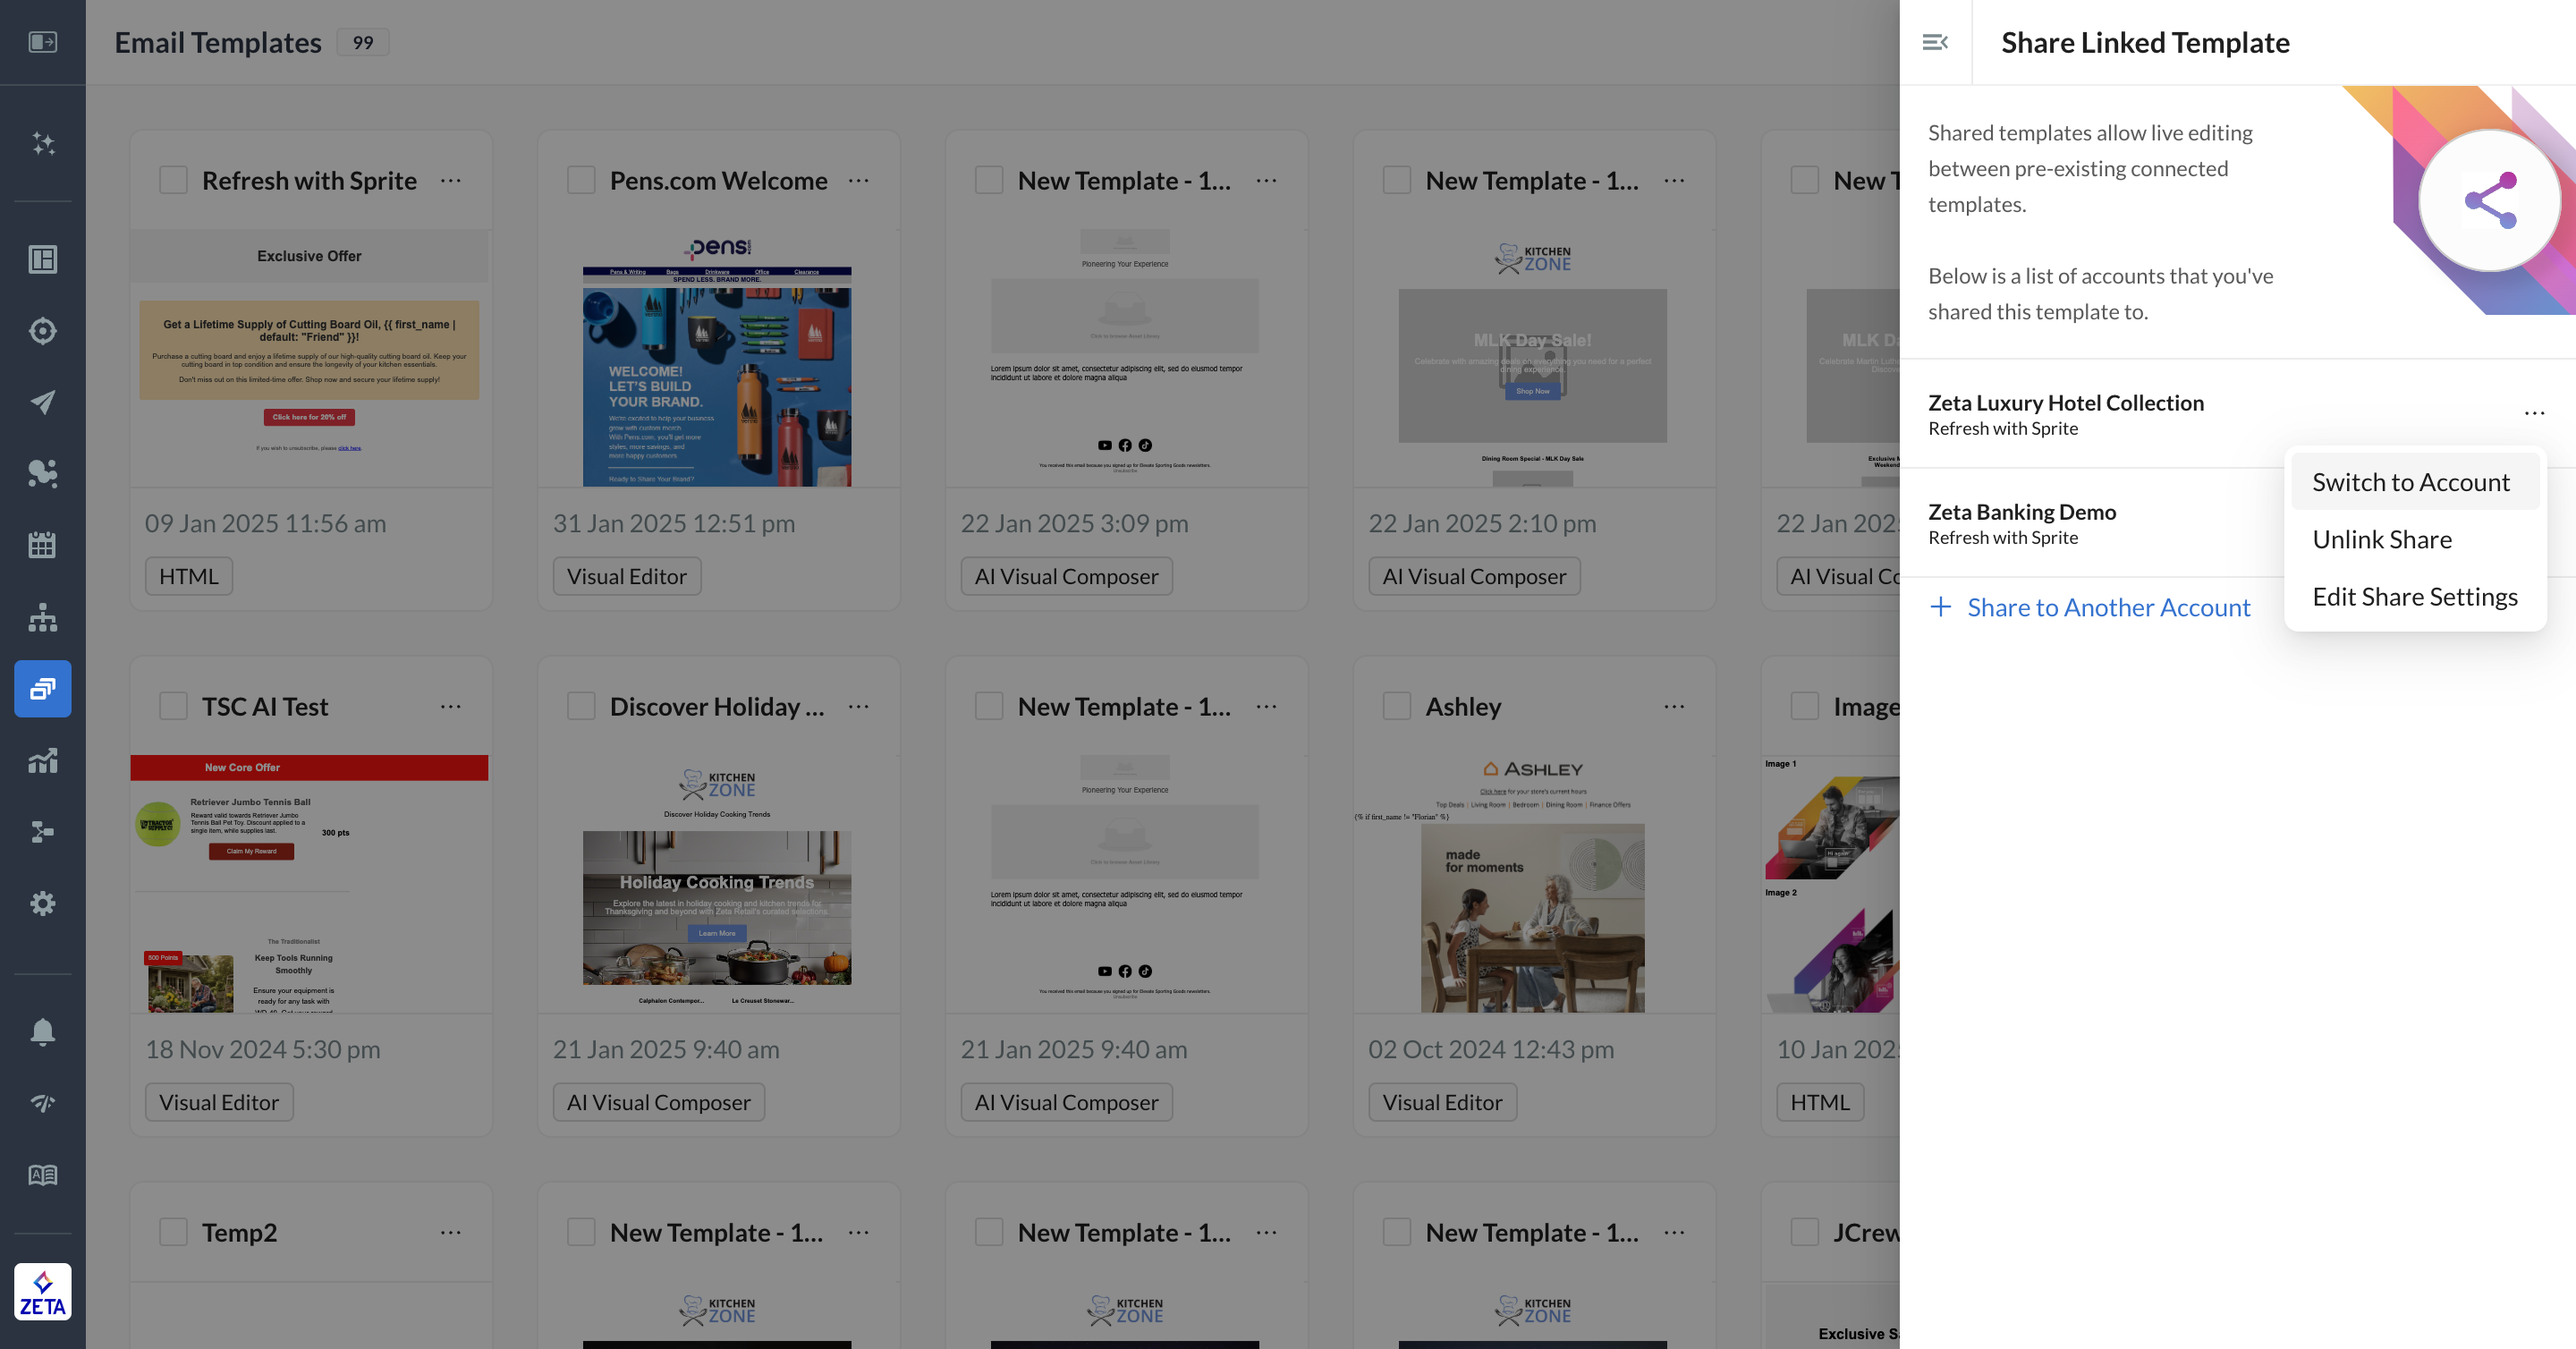This screenshot has width=2576, height=1349.
Task: Click the 02 Oct 2024 12:43 pm date
Action: pyautogui.click(x=1491, y=1049)
